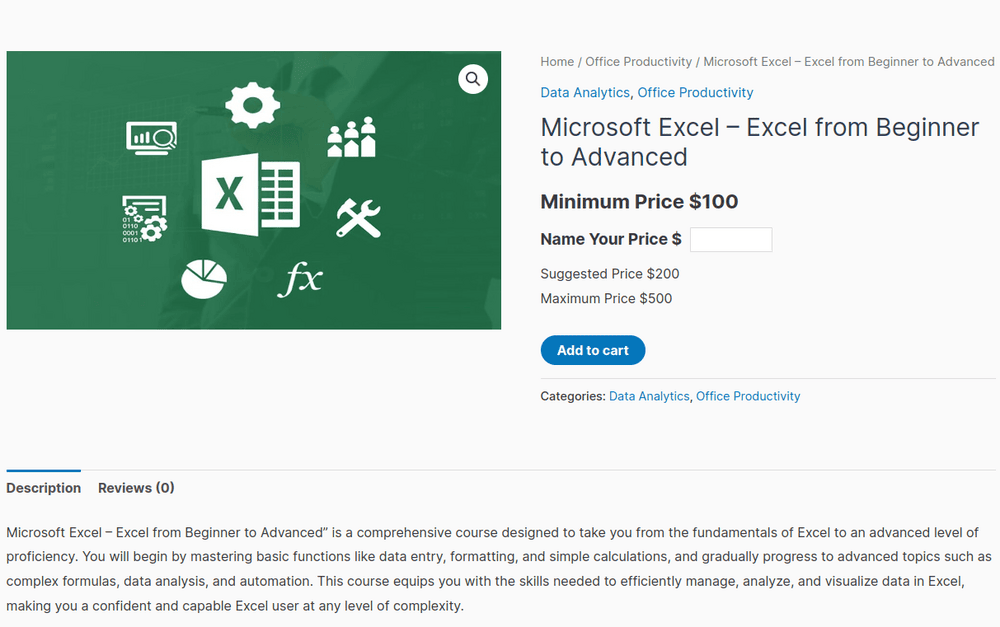Click the binary data gears icon
Viewport: 1000px width, 627px height.
144,219
